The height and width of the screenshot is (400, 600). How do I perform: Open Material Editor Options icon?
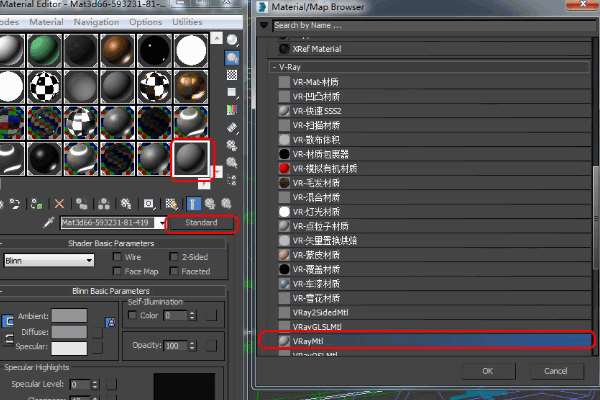pos(232,145)
